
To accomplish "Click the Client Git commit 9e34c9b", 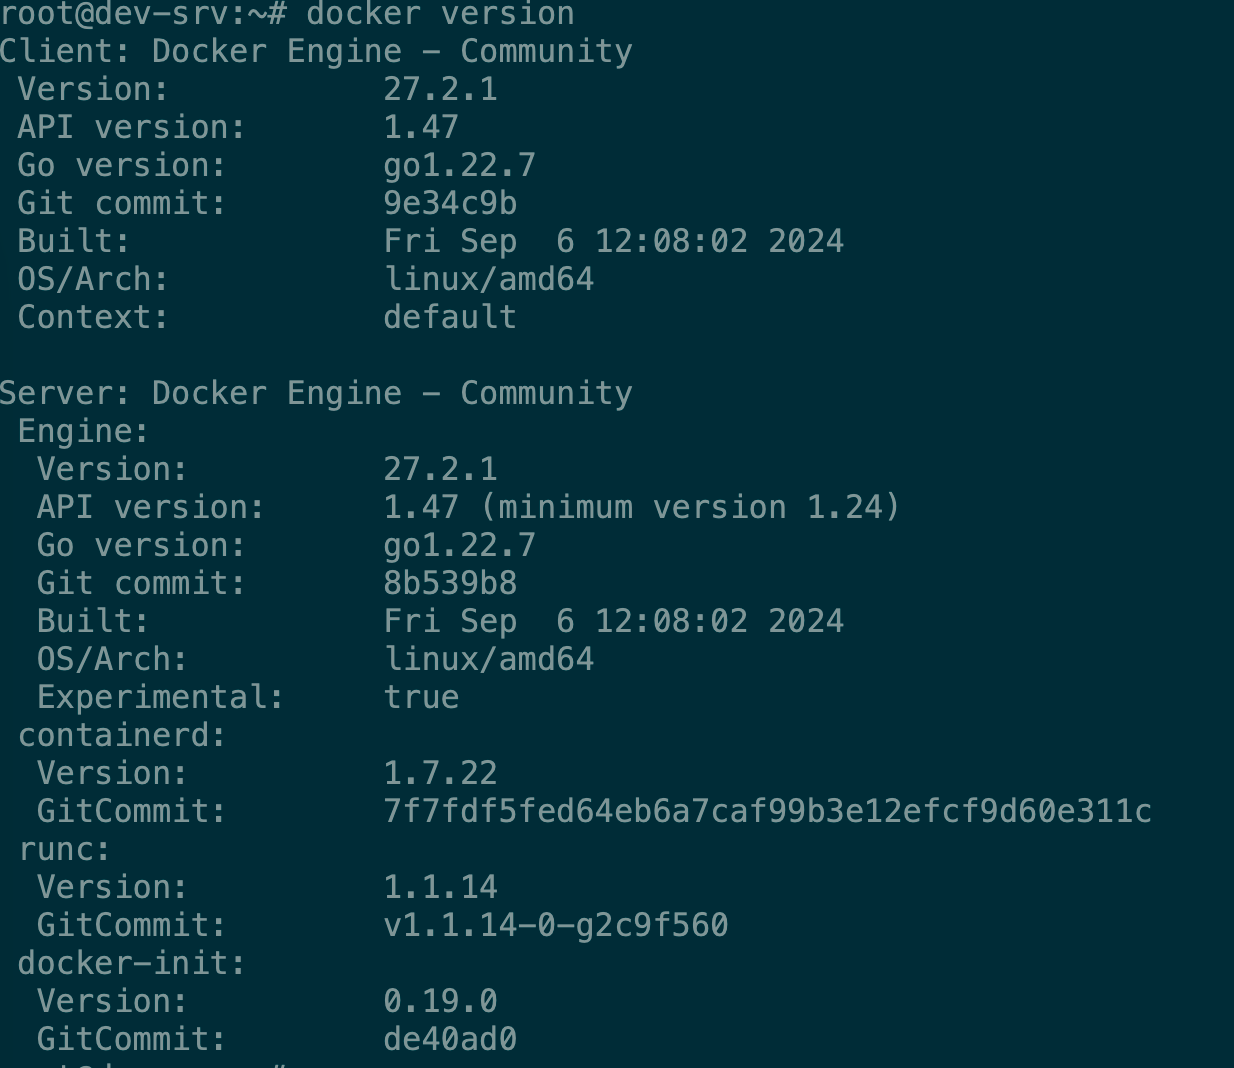I will click(450, 203).
